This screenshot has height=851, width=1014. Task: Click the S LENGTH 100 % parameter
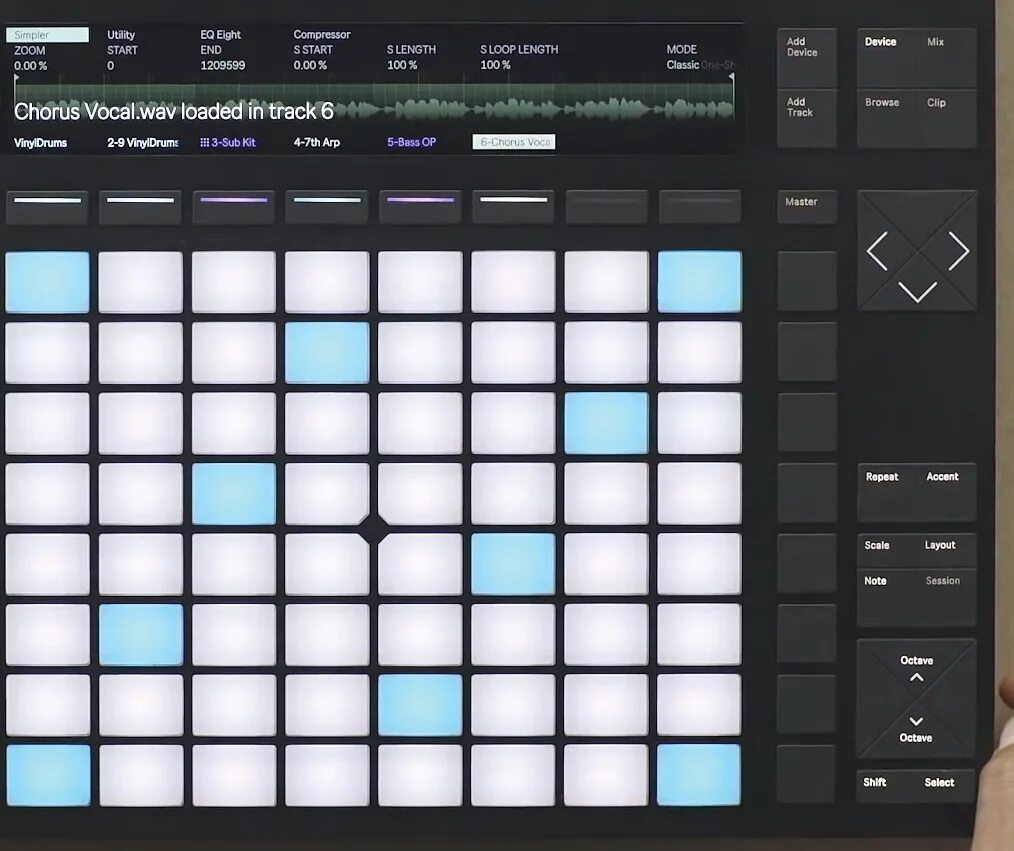coord(411,57)
